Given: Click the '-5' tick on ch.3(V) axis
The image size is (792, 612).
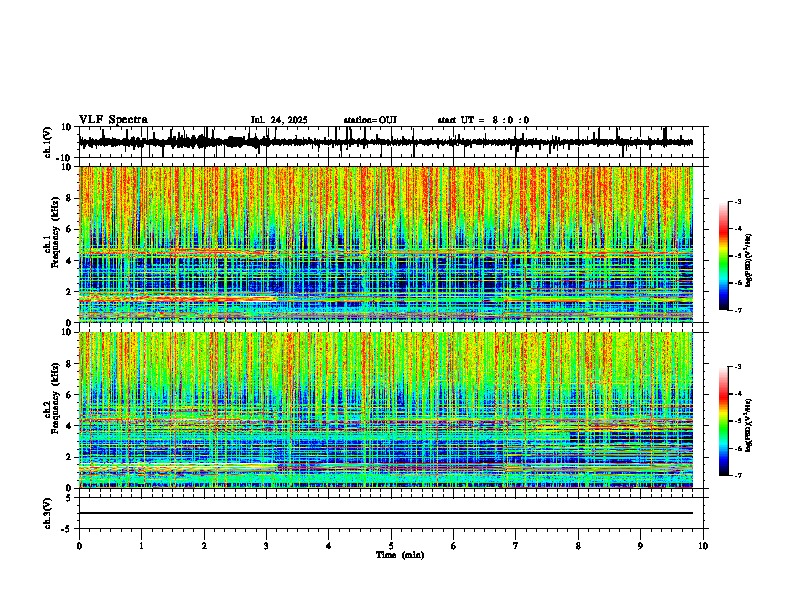Looking at the screenshot, I should pos(68,529).
